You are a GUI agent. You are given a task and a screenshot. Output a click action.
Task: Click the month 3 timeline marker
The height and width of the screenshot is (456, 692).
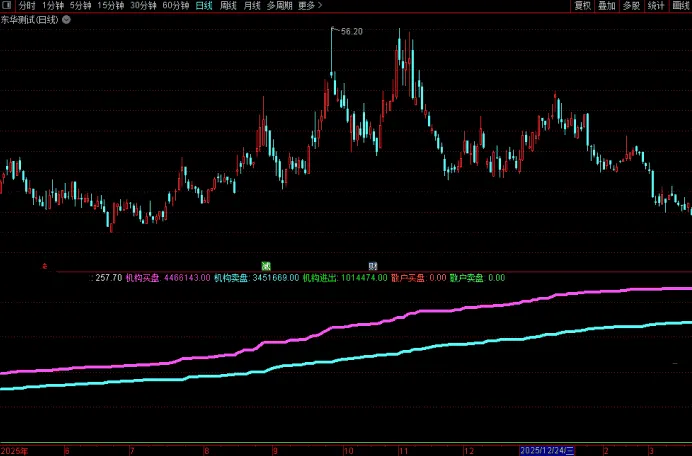(x=651, y=451)
